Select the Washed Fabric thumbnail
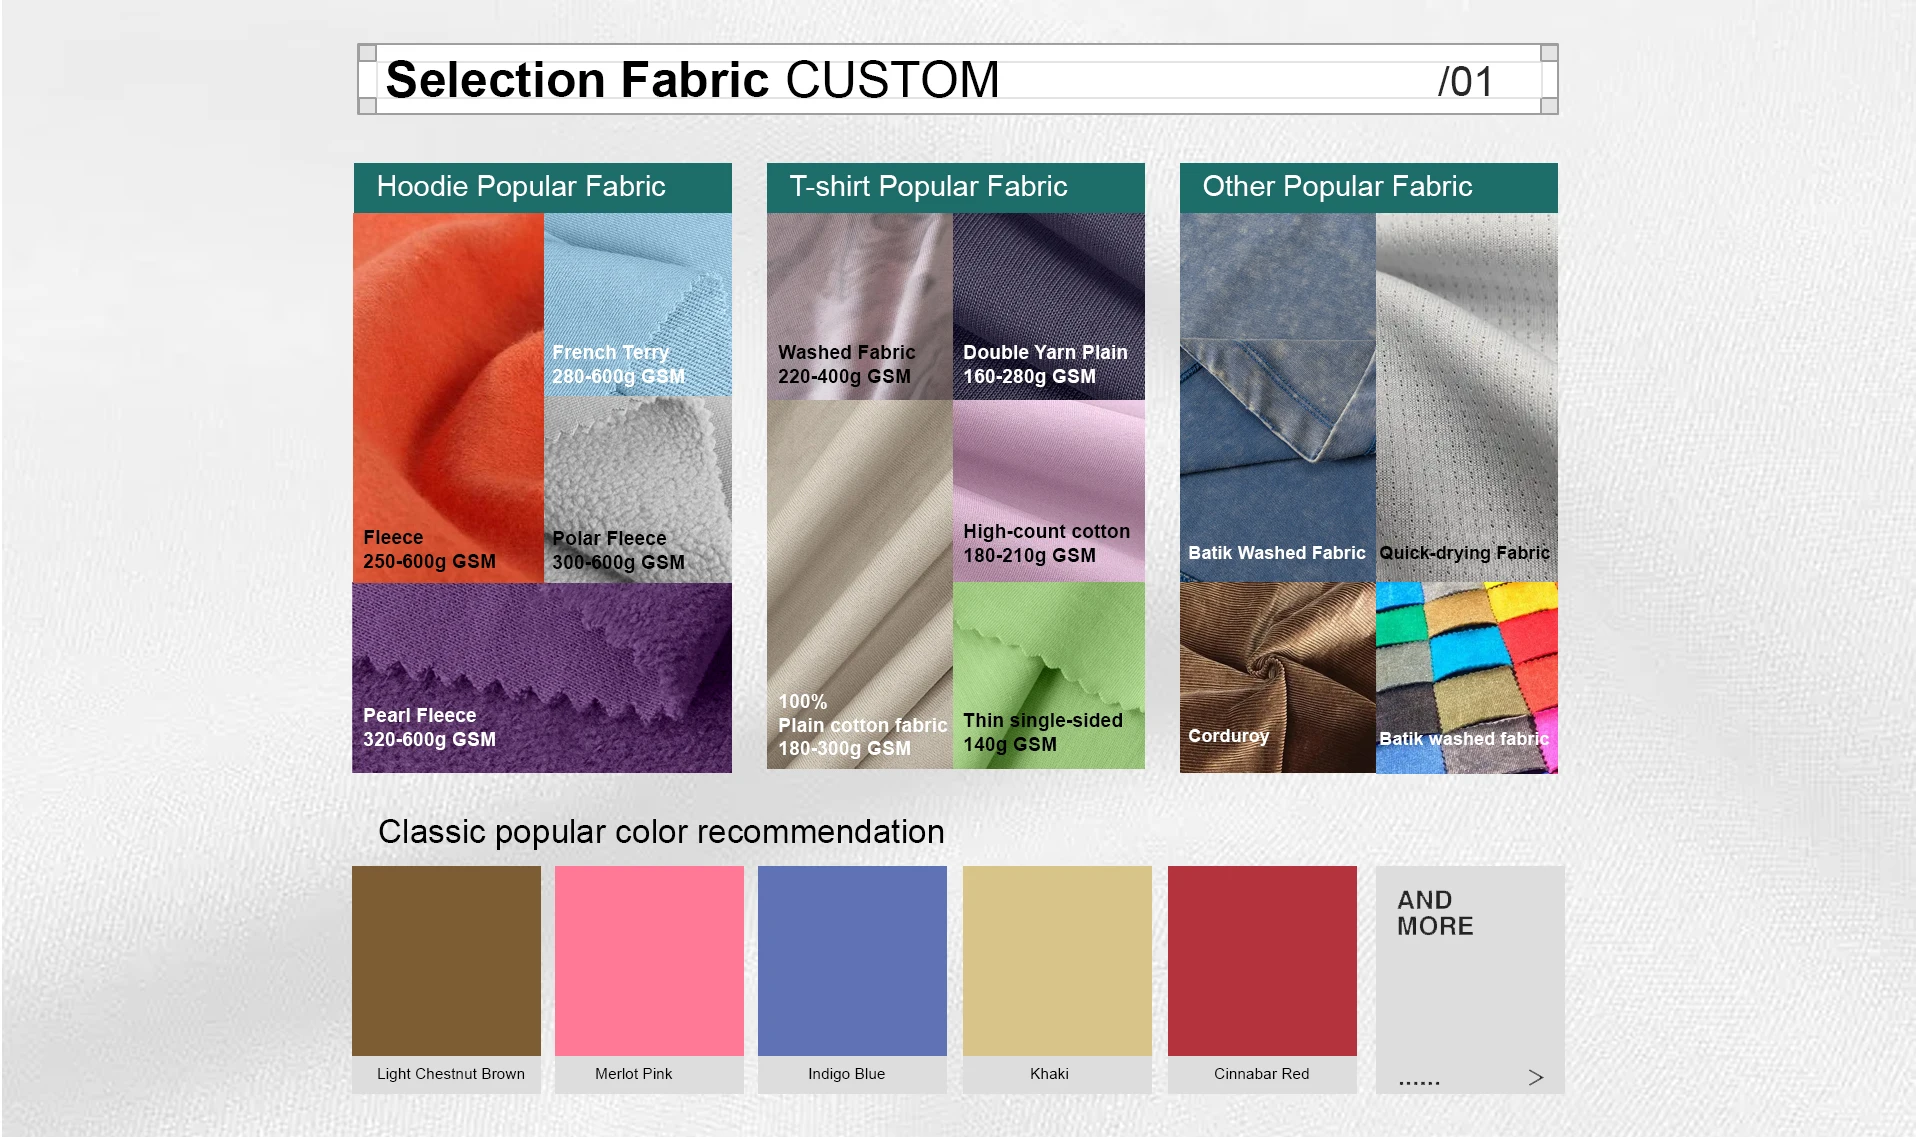The image size is (1920, 1137). click(859, 306)
